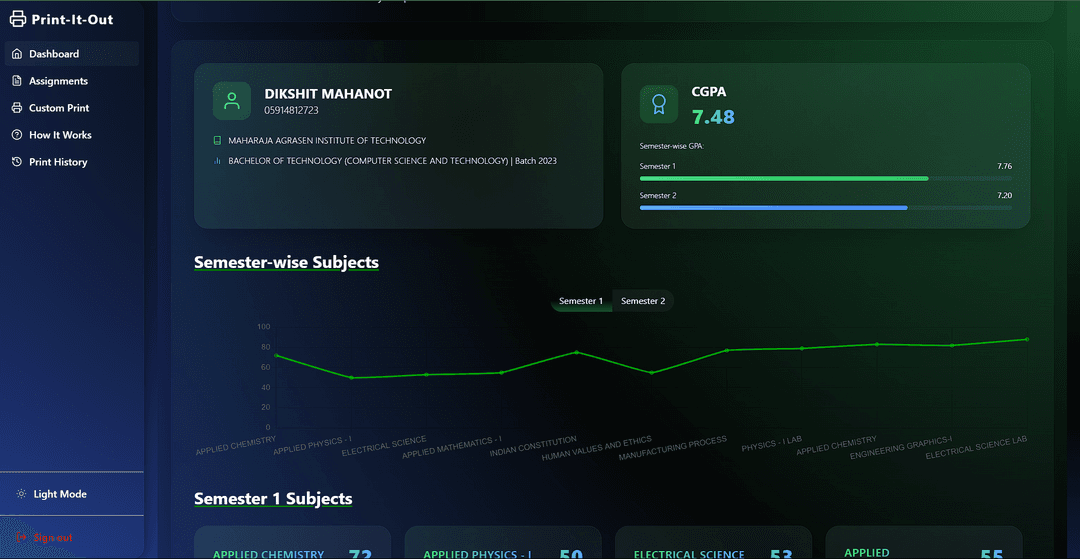Click the Print History clock icon
Image resolution: width=1080 pixels, height=559 pixels.
coord(17,162)
